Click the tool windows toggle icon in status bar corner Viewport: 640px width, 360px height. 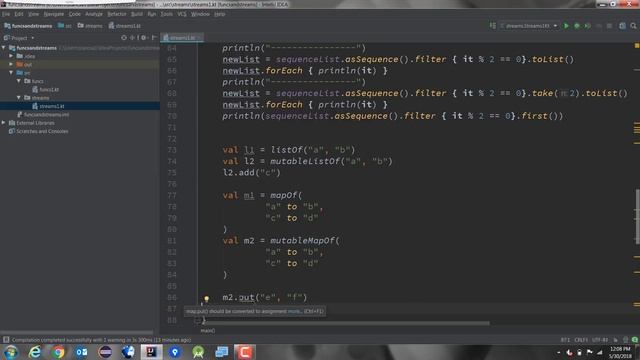pos(6,340)
